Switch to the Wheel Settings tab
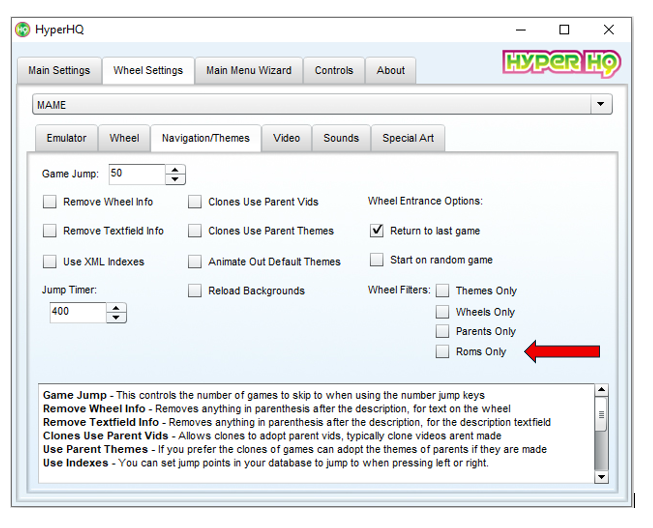 coord(148,70)
